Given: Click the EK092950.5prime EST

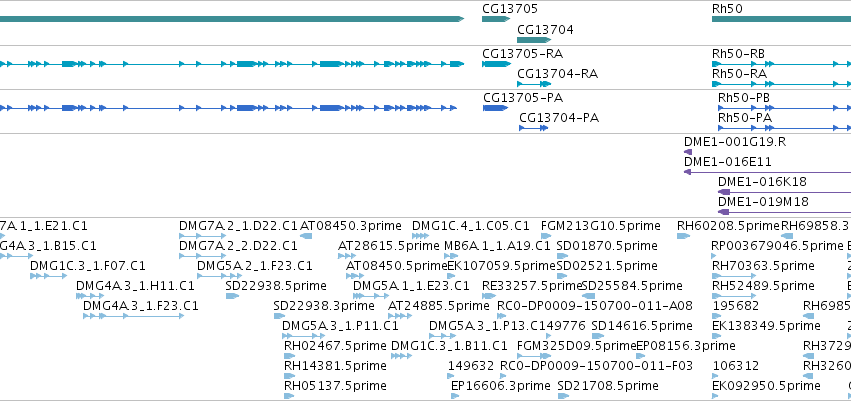Looking at the screenshot, I should coord(715,396).
